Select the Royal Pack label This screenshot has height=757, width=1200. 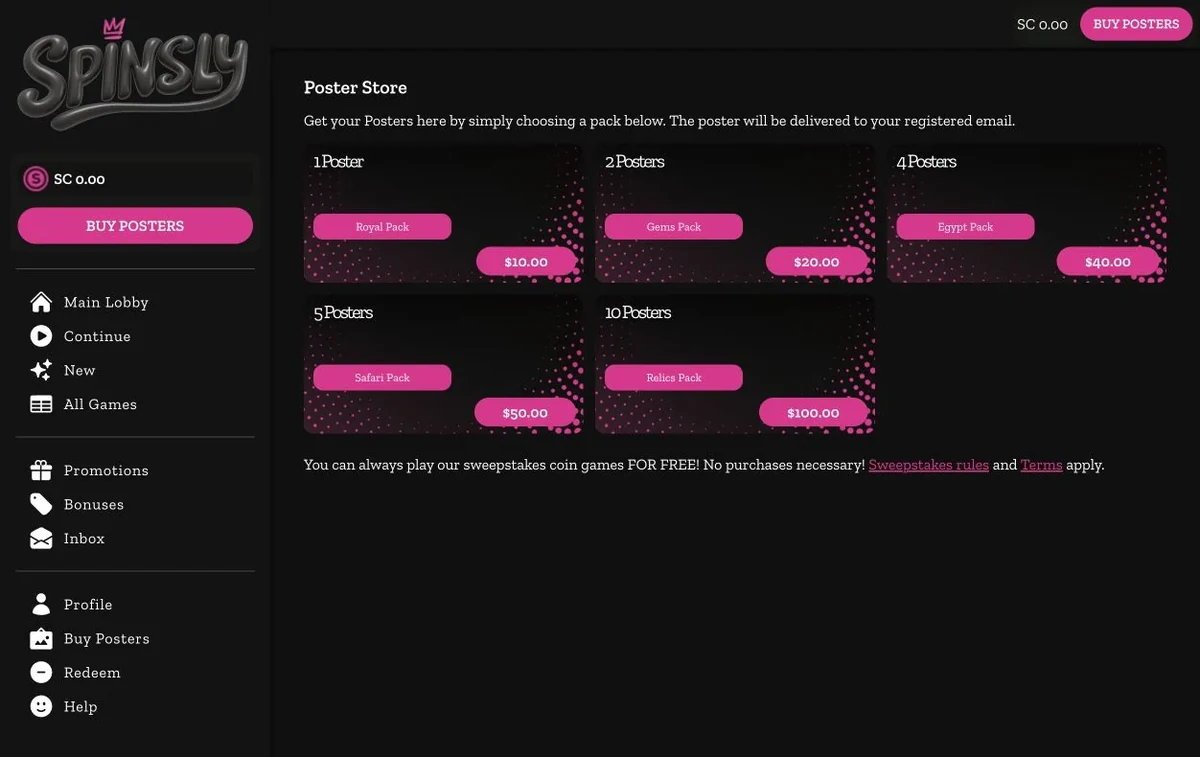(x=382, y=227)
